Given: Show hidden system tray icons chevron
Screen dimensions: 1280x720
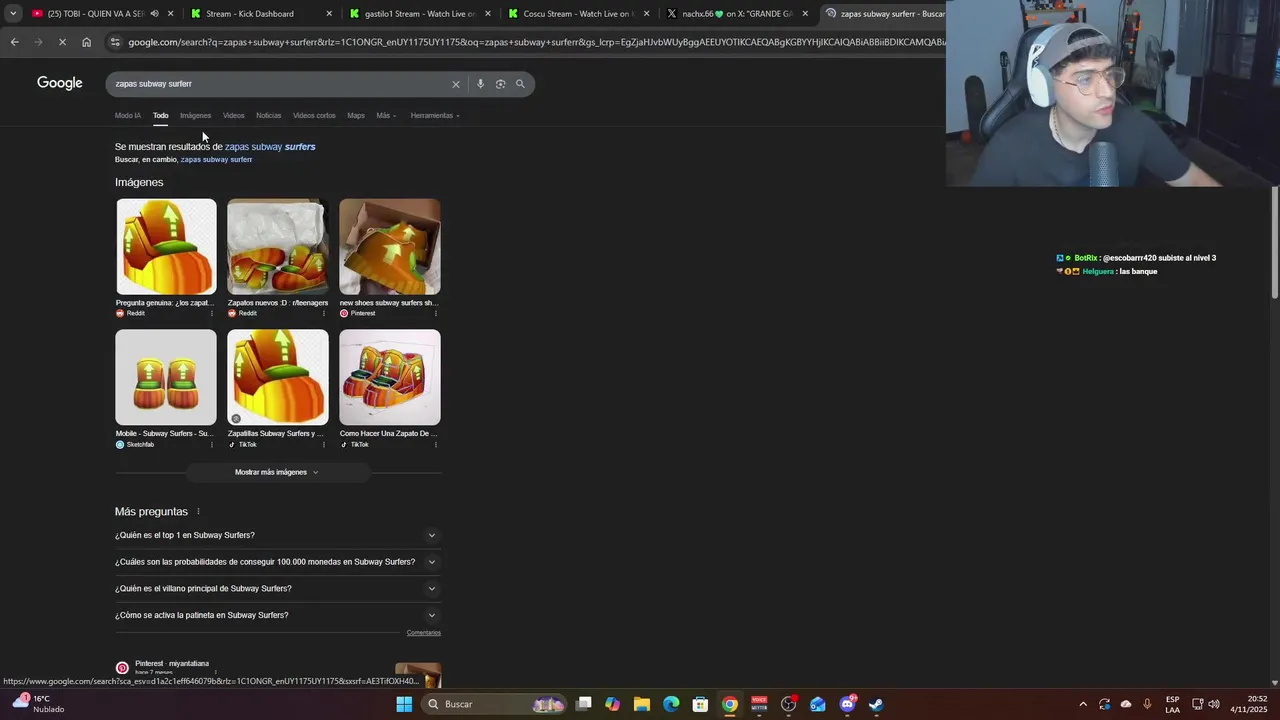Looking at the screenshot, I should 1082,704.
